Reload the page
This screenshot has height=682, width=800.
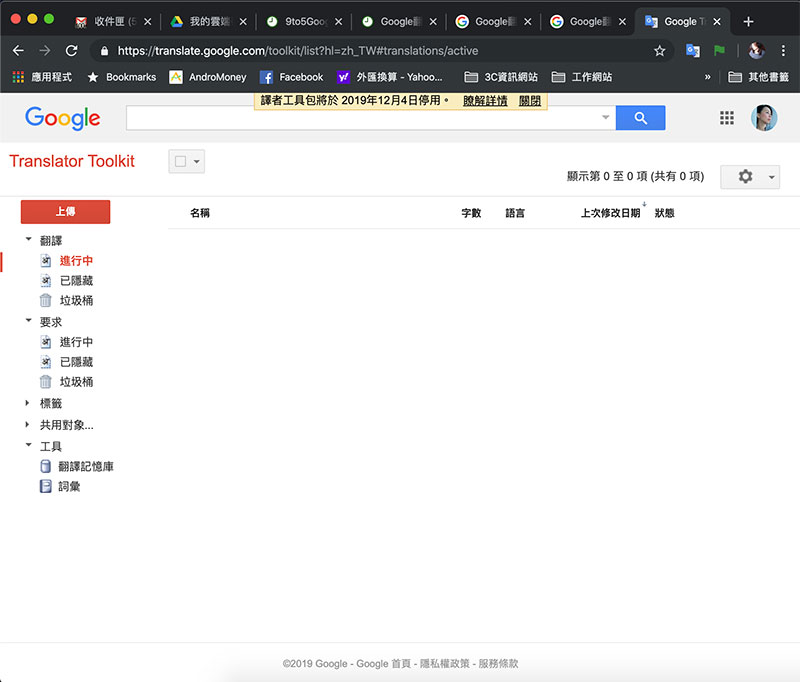coord(71,50)
